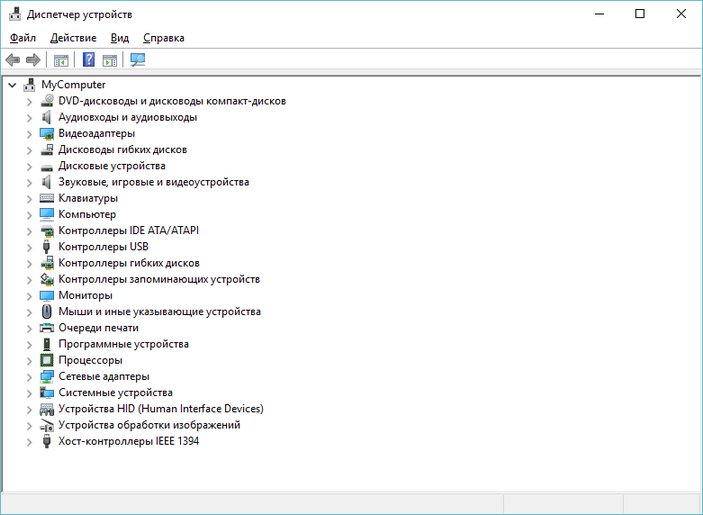This screenshot has width=703, height=515.
Task: Click the show/hide console tree toolbar icon
Action: click(61, 60)
